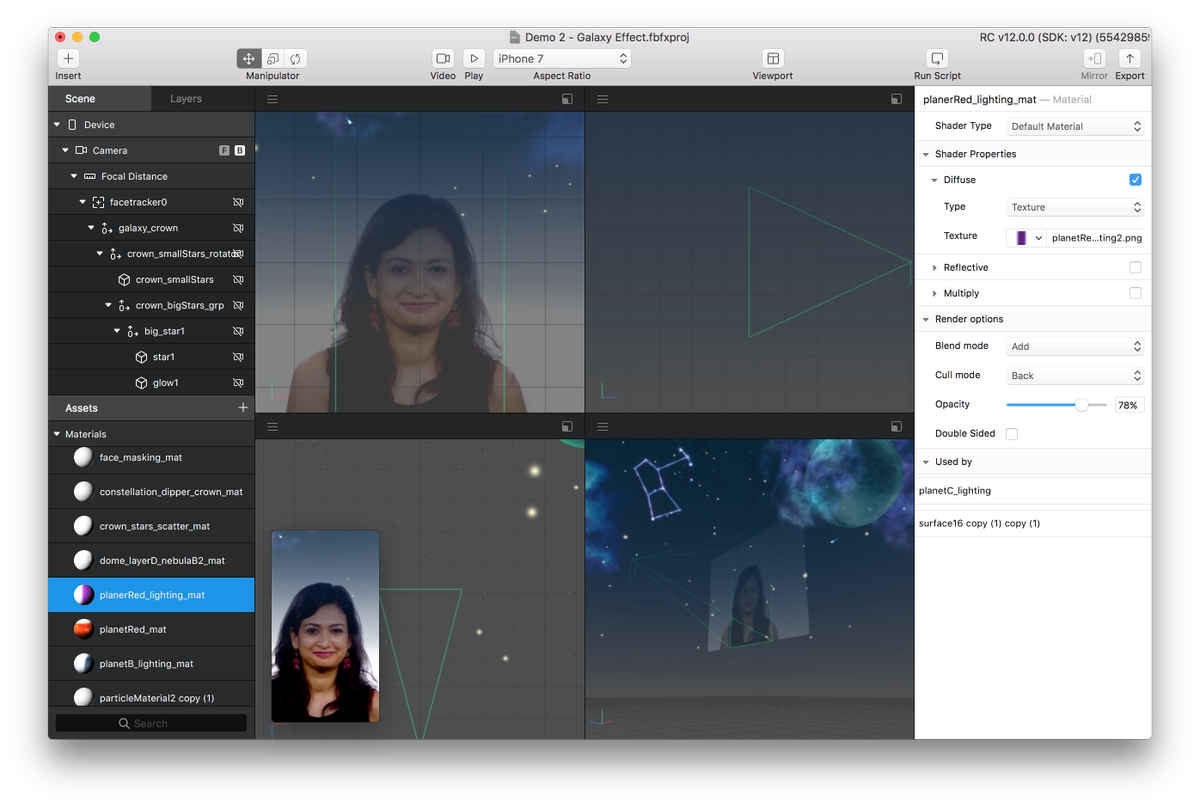Select the face_masking_mat material
This screenshot has height=808, width=1200.
[x=151, y=458]
